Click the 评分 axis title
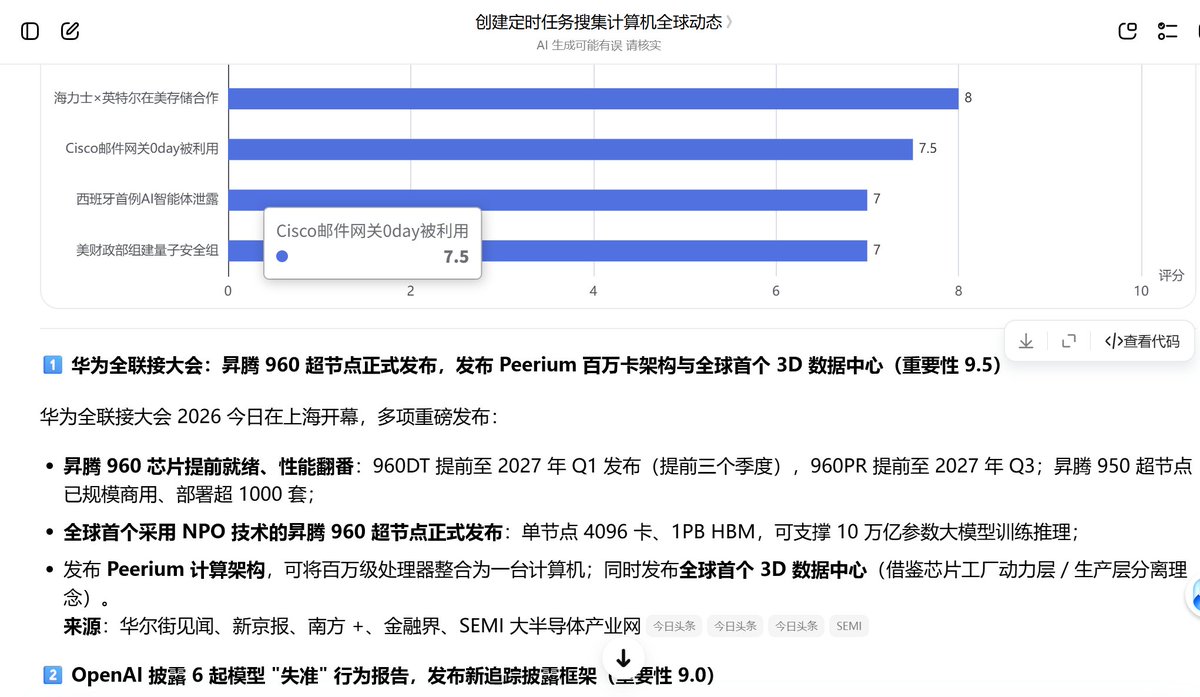Image resolution: width=1200 pixels, height=697 pixels. pos(1171,275)
